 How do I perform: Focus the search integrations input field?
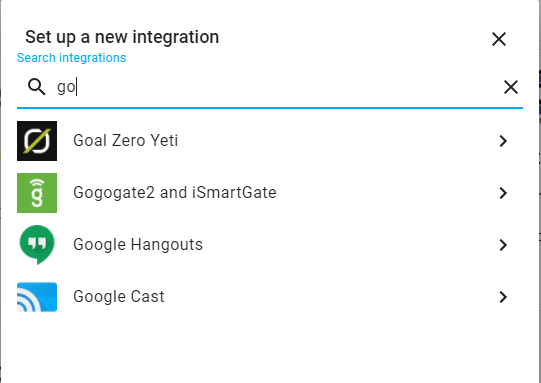click(x=276, y=87)
